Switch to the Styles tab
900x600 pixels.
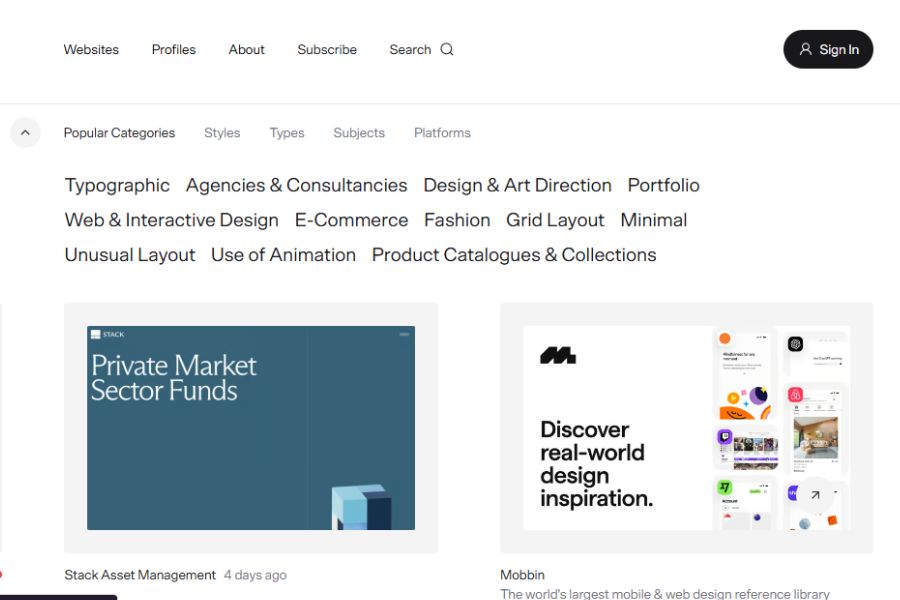pos(222,132)
